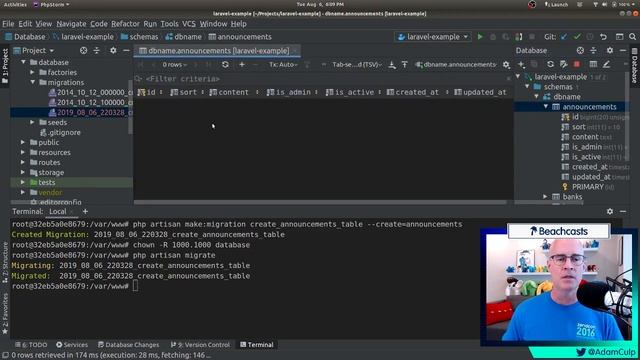Collapse the database folder in Project tree
Image resolution: width=640 pixels, height=360 pixels.
pyautogui.click(x=24, y=62)
